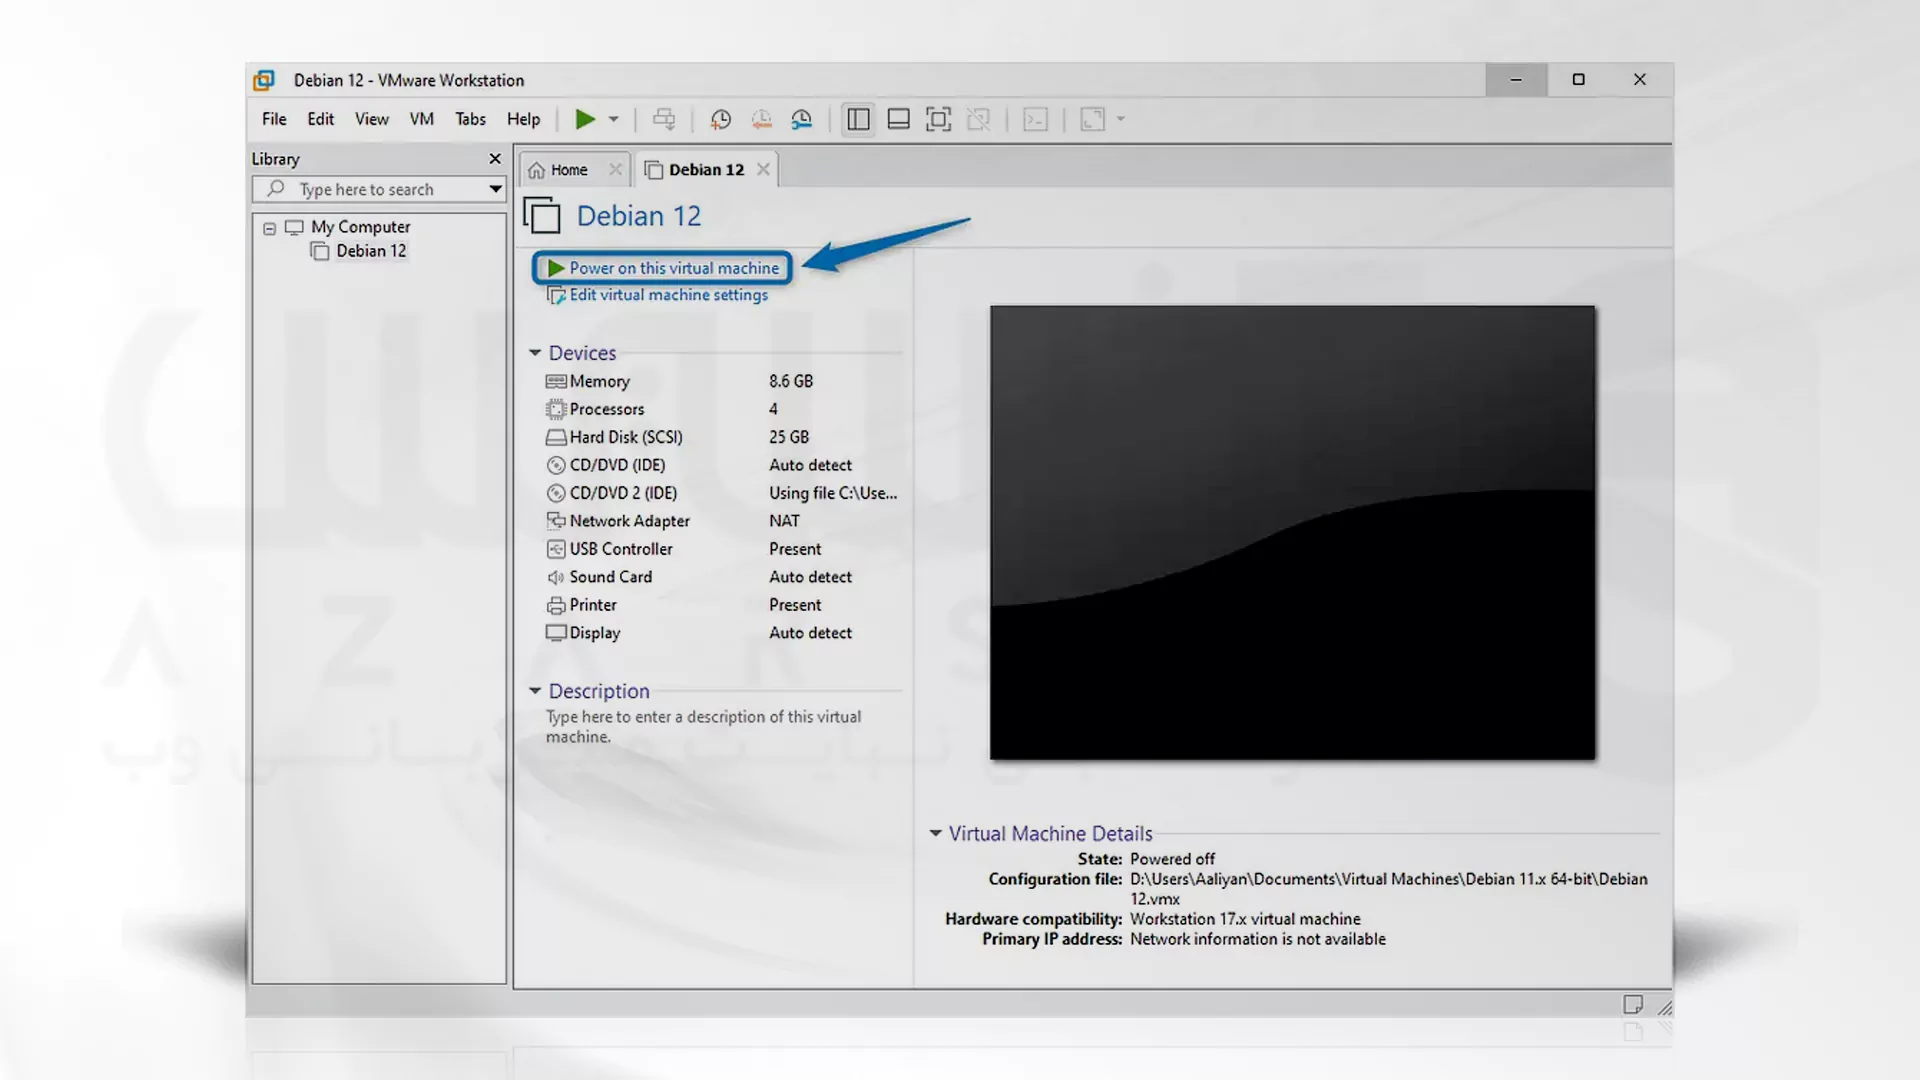Click the message log status bar icon
Screen dimensions: 1920x1080
(1633, 1004)
